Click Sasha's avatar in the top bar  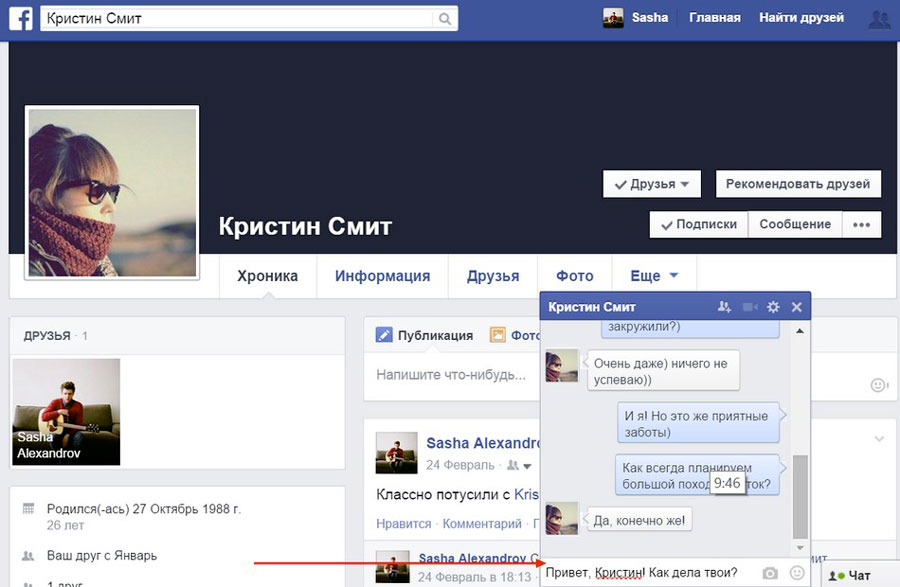[x=613, y=18]
